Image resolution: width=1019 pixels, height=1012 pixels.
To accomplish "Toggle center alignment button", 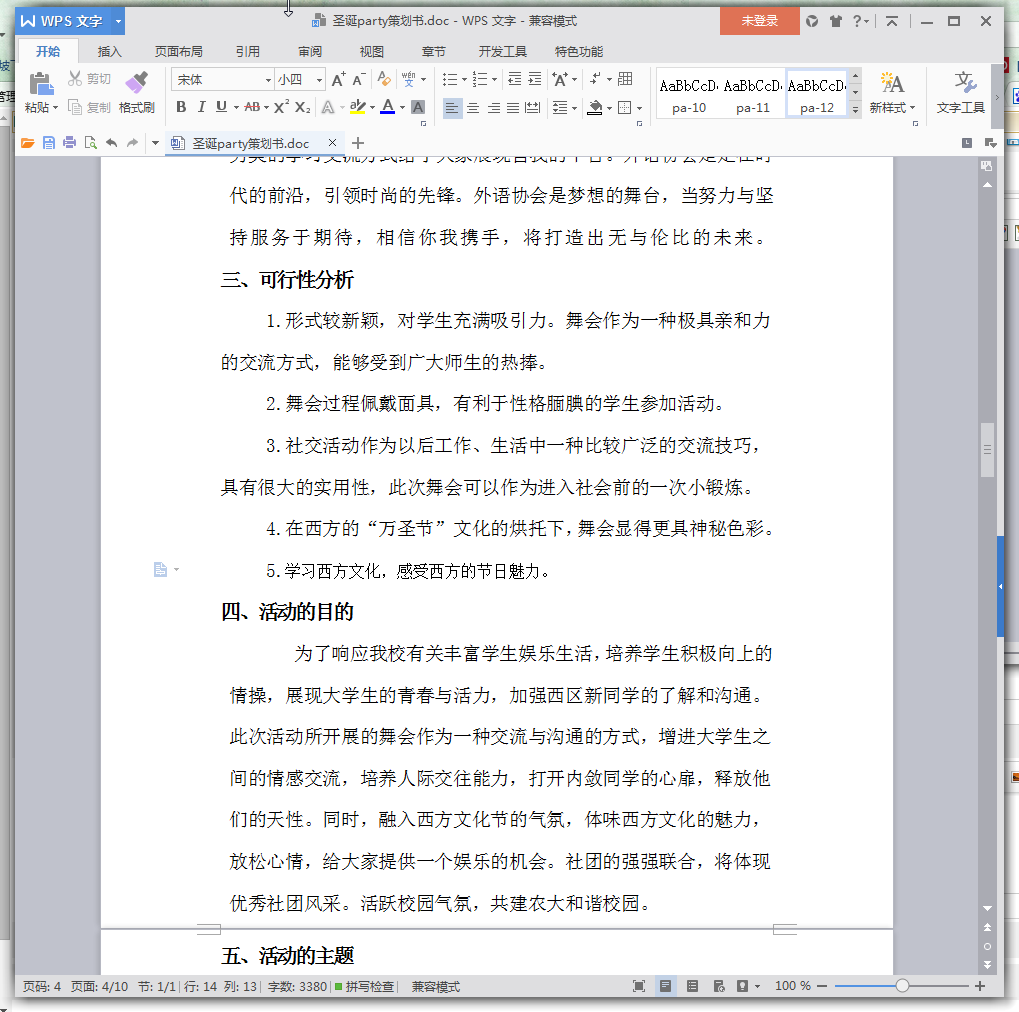I will (473, 107).
